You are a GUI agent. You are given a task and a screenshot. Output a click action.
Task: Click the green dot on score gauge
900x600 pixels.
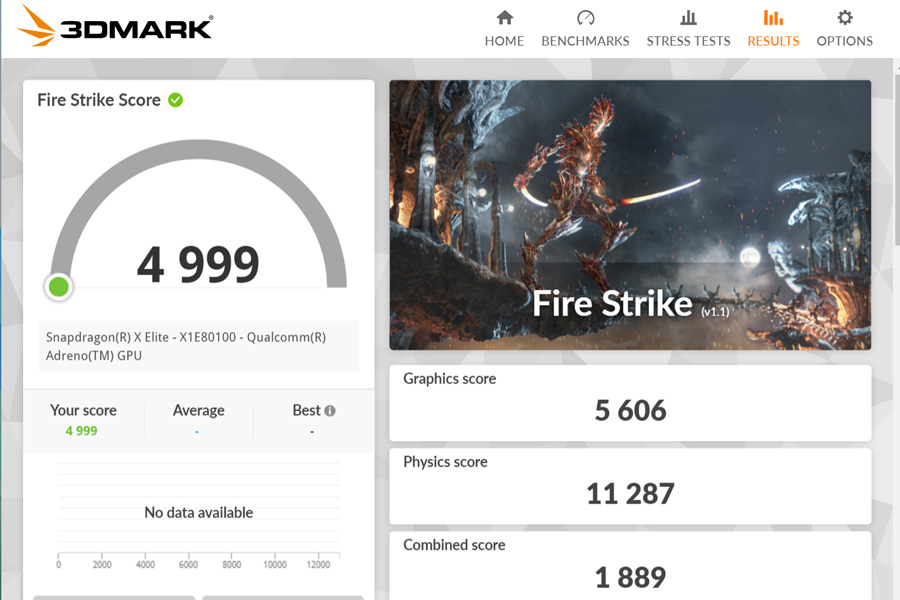point(59,287)
